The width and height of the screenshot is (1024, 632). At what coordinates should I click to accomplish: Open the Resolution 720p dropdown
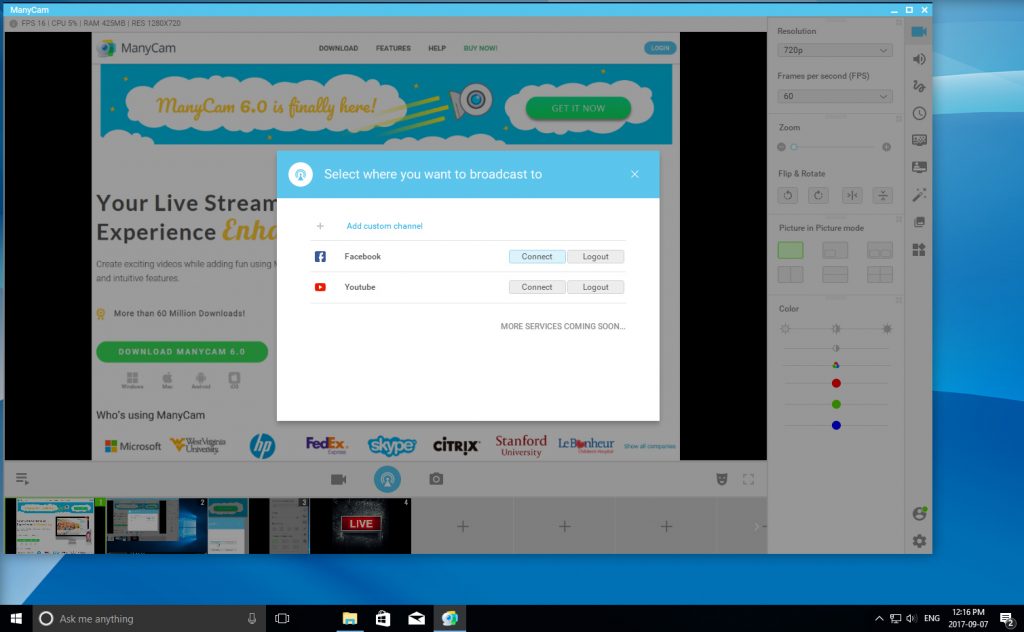point(835,50)
